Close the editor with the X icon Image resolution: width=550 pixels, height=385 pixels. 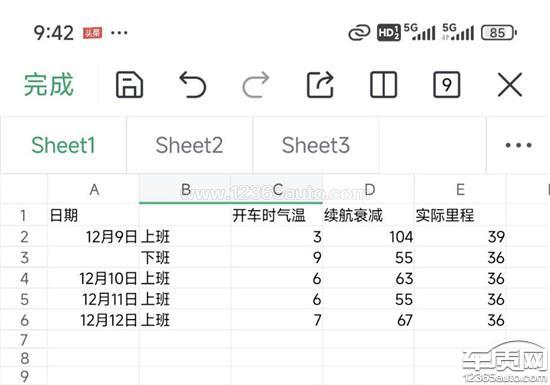point(510,85)
